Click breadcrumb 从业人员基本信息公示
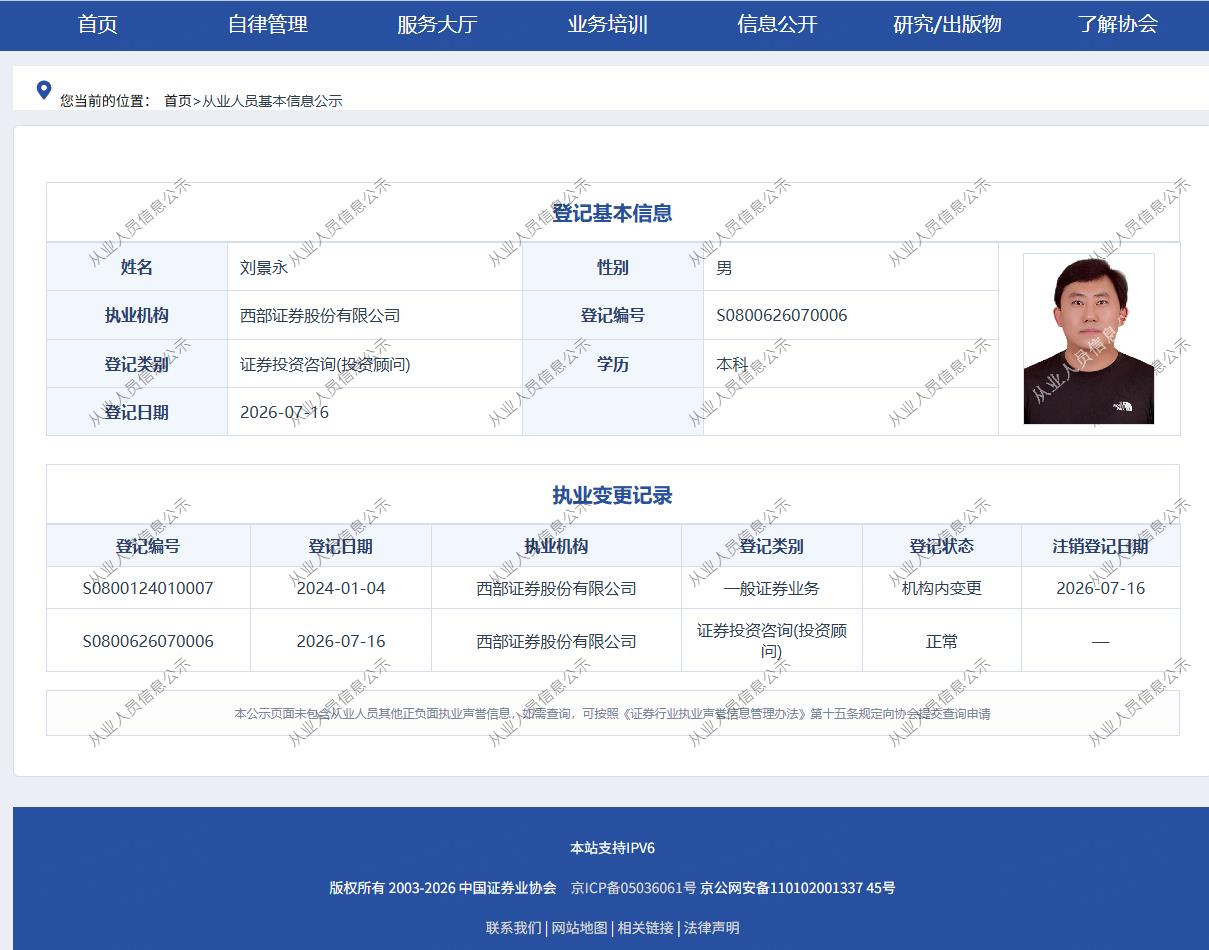This screenshot has width=1209, height=950. (x=272, y=101)
